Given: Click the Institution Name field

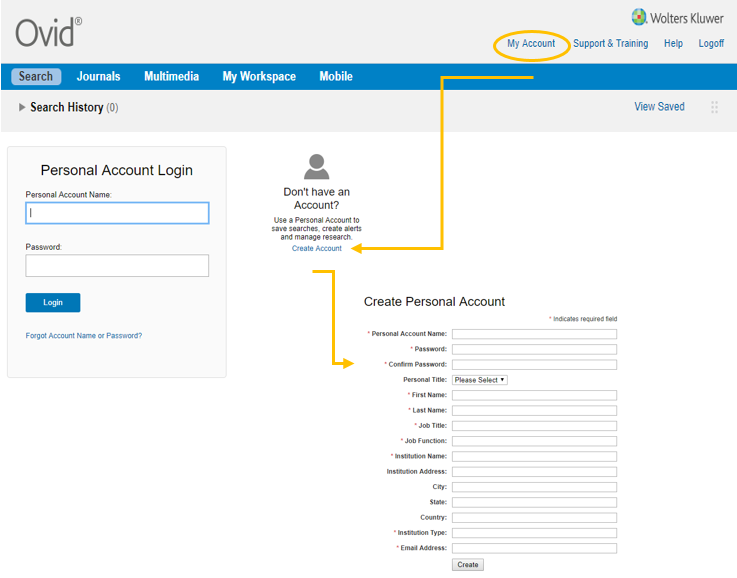Looking at the screenshot, I should click(x=534, y=456).
